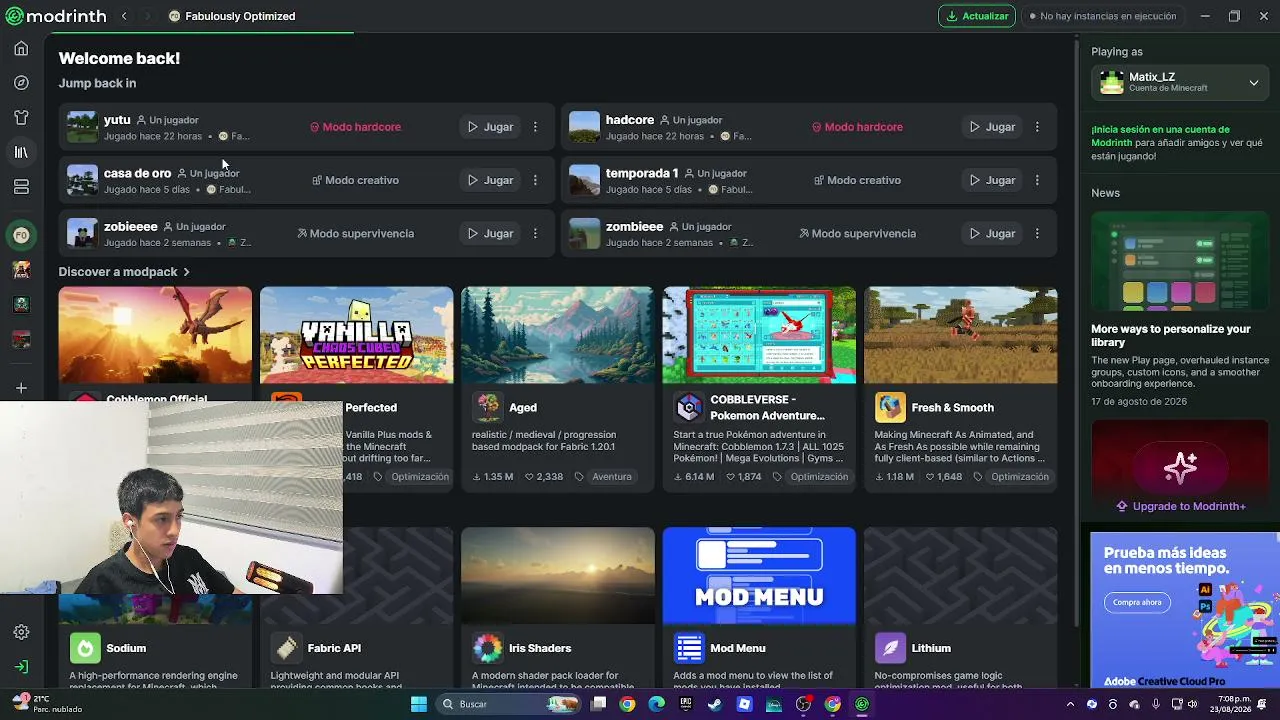This screenshot has height=720, width=1280.
Task: Open the Cobblemon Official modpack image
Action: 155,335
